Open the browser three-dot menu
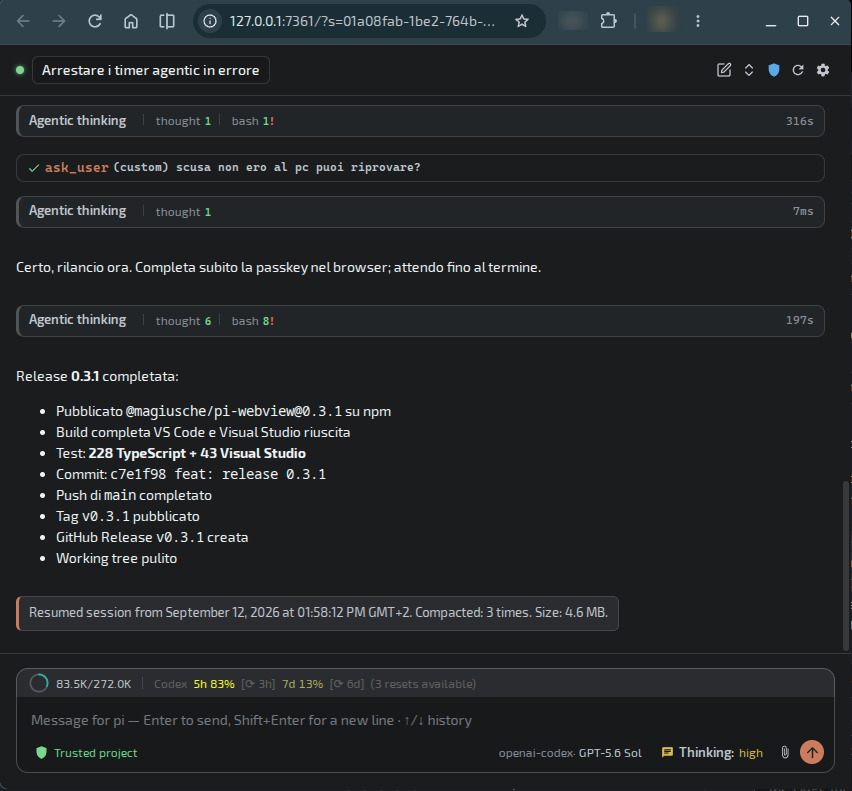852x791 pixels. (x=698, y=21)
